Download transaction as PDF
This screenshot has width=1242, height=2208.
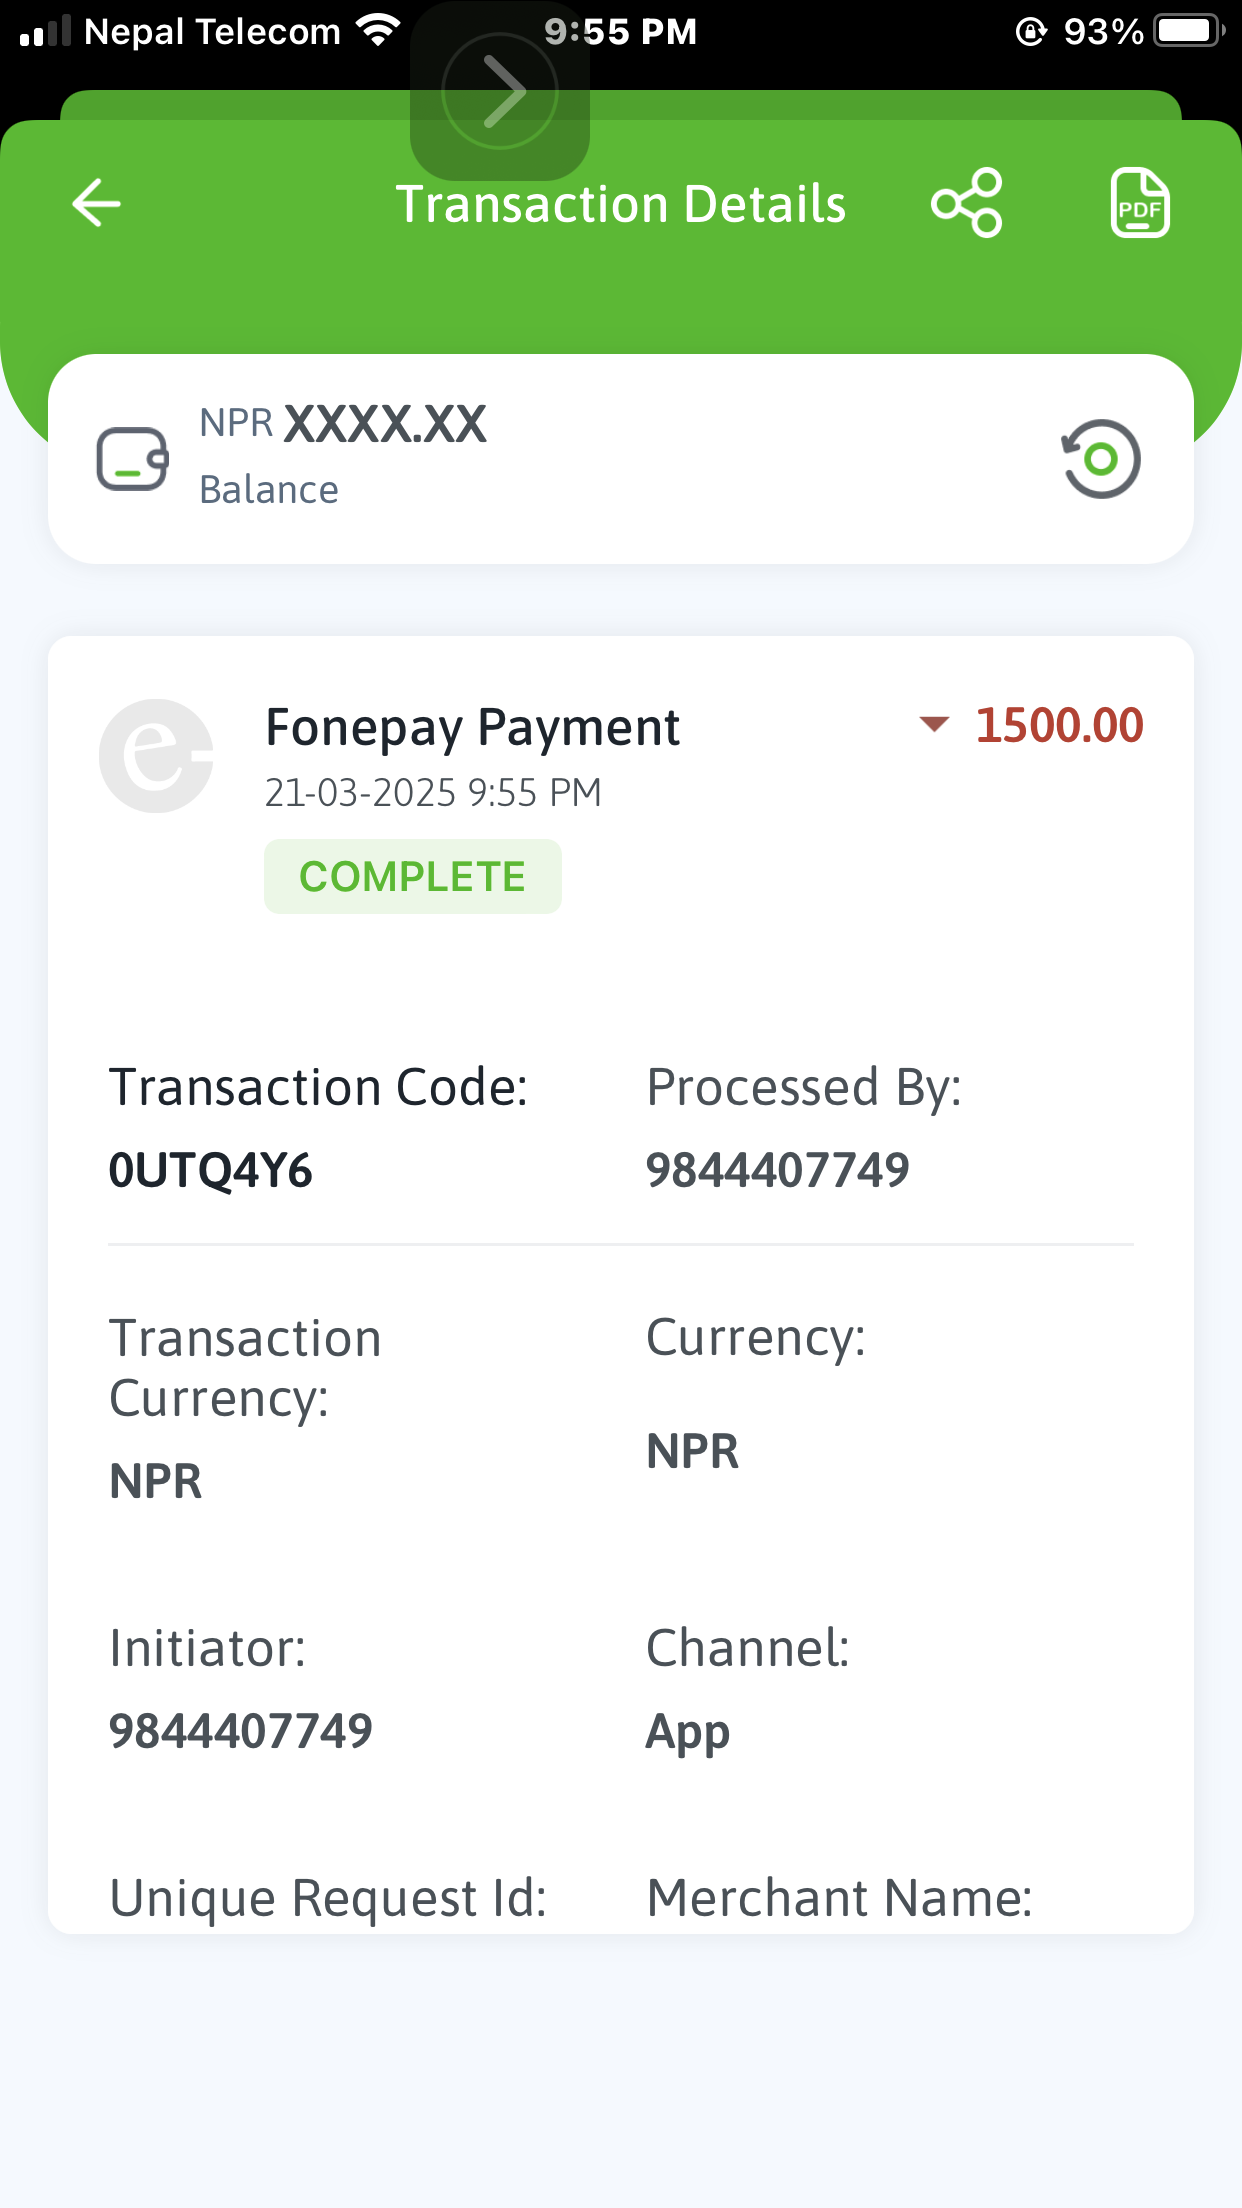tap(1140, 203)
